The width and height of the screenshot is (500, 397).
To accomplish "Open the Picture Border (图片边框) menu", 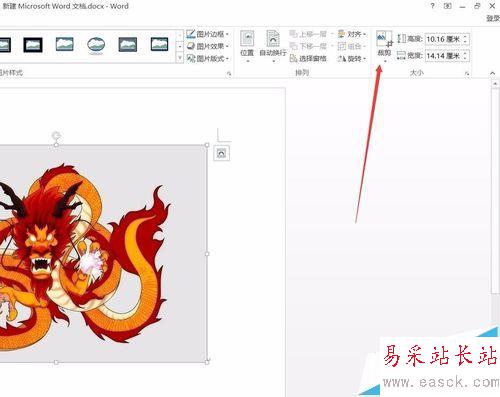I will [208, 34].
